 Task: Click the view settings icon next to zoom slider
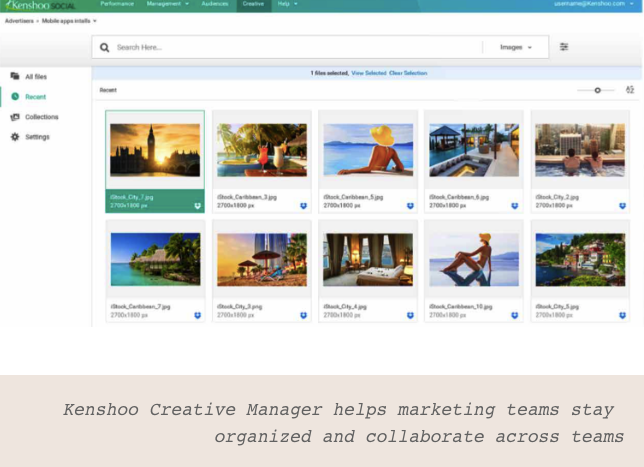point(630,90)
